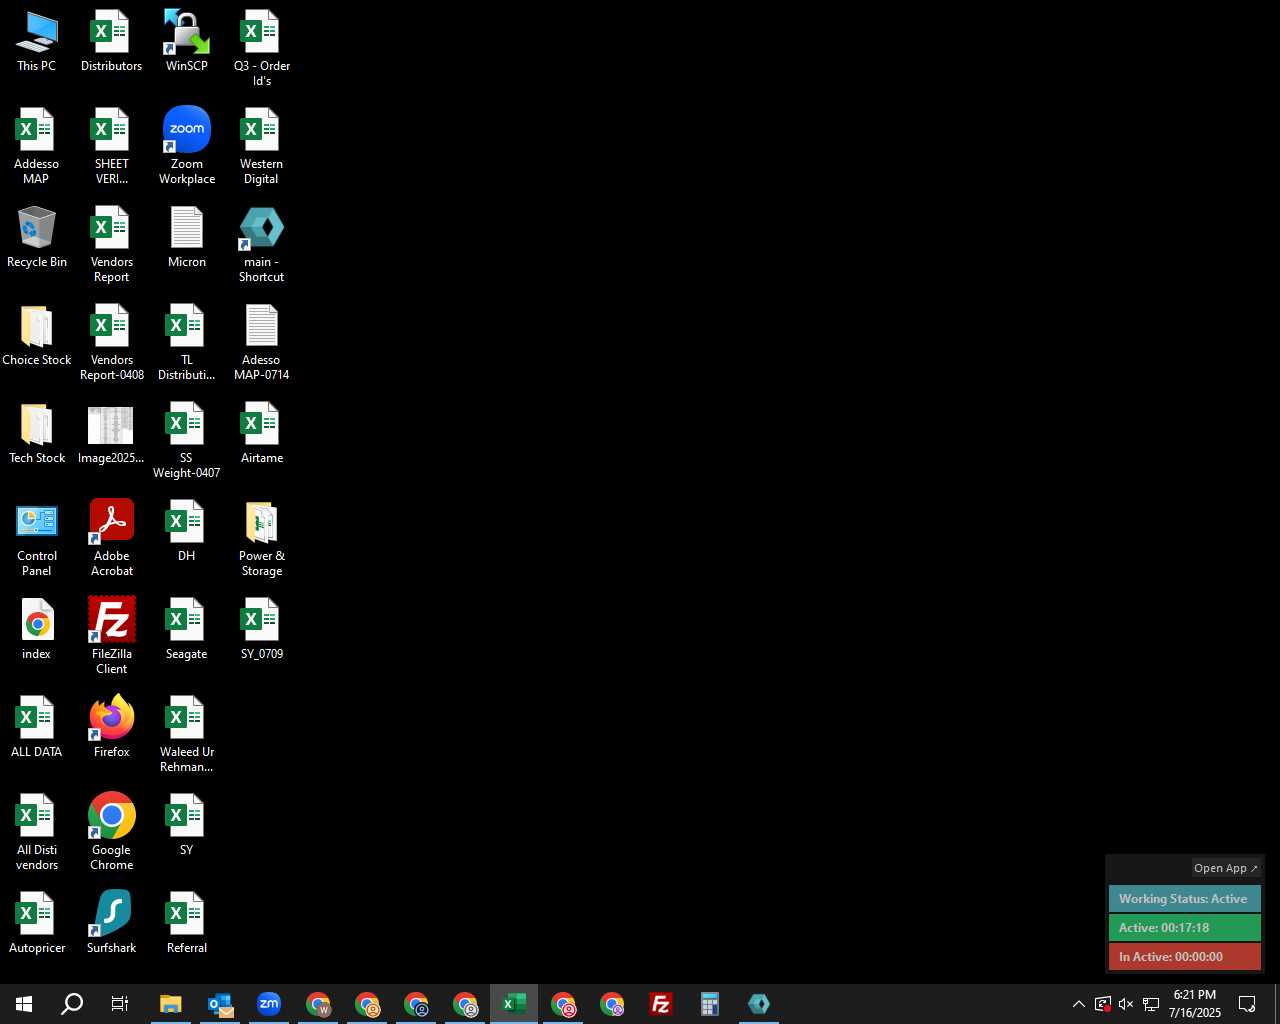
Task: Open Task View from the taskbar
Action: point(120,1004)
